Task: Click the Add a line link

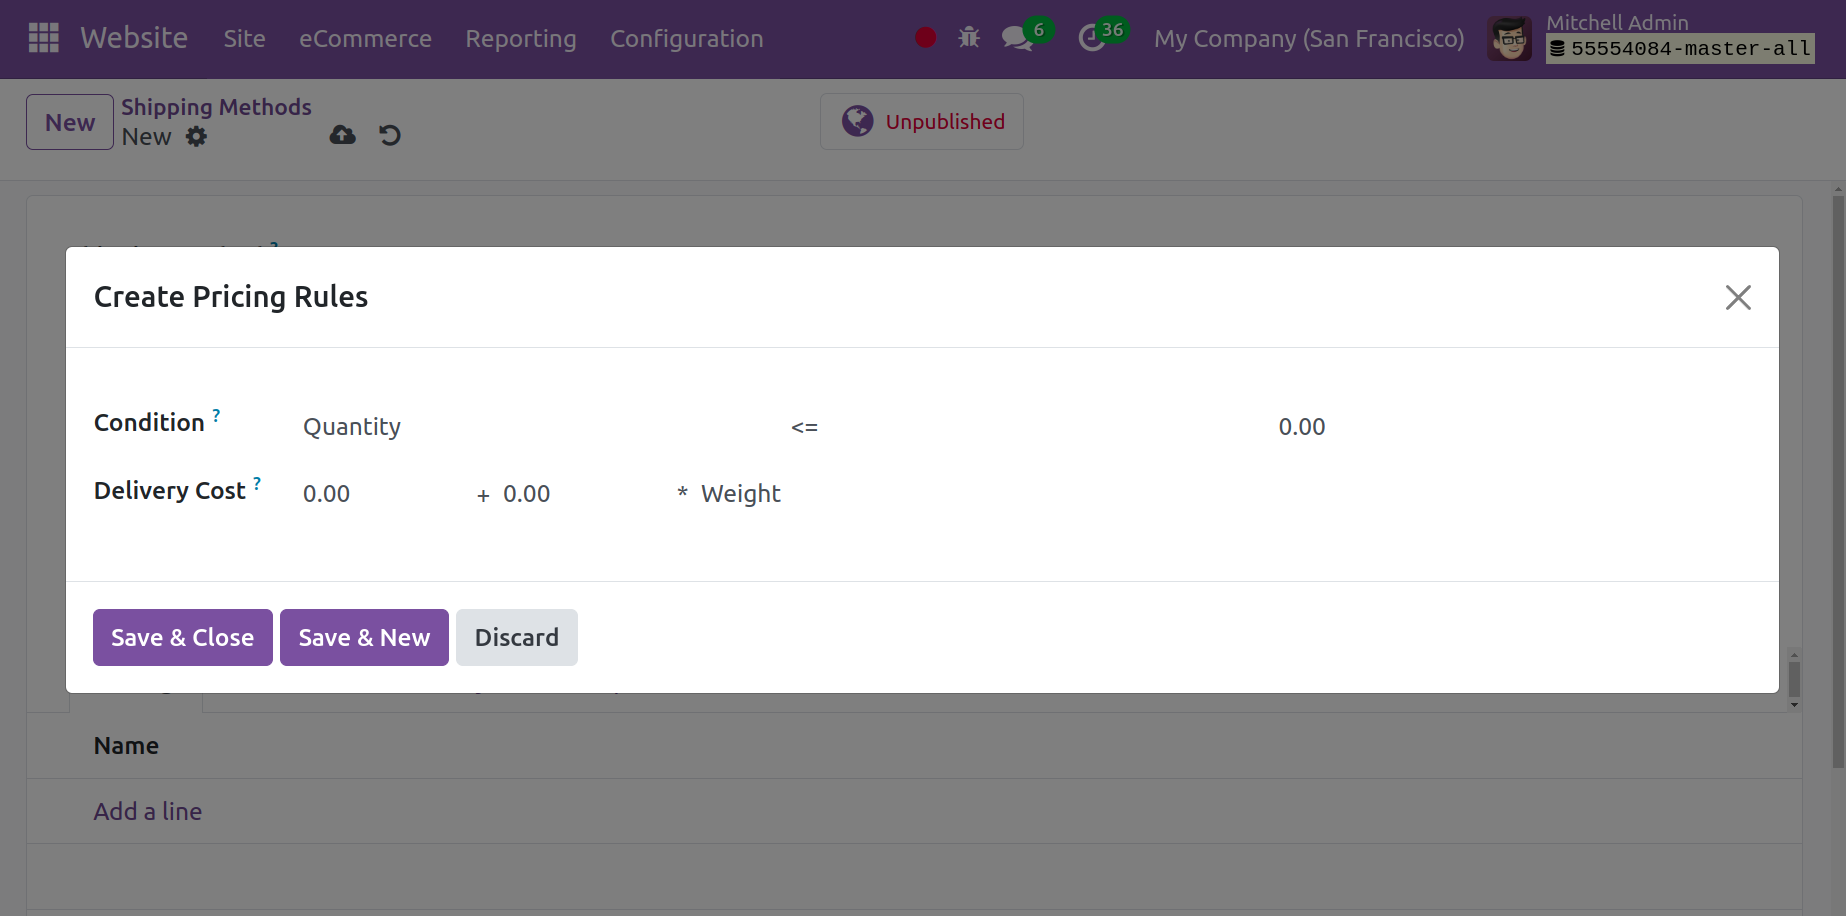Action: [x=147, y=811]
